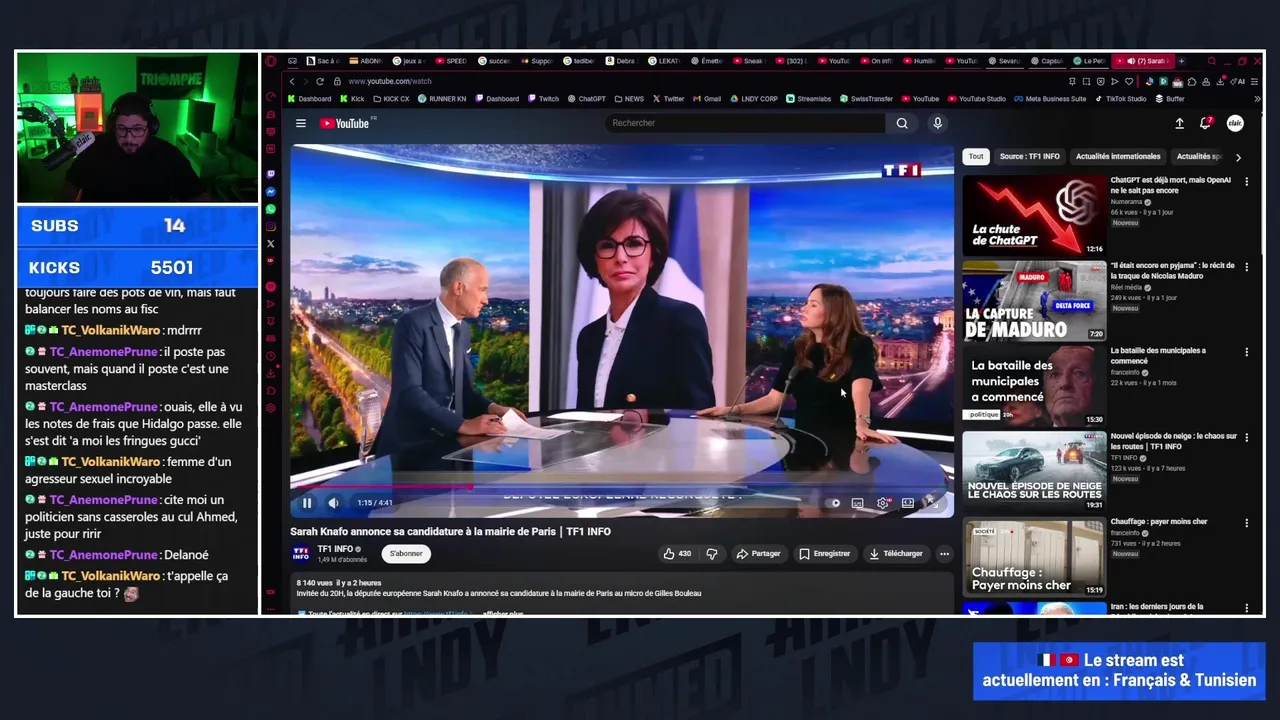The image size is (1280, 720).
Task: Go back with the browser back arrow
Action: coord(292,81)
